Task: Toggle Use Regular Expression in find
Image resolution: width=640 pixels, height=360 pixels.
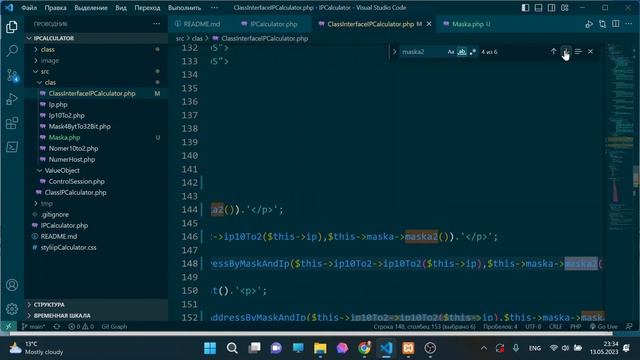Action: [x=473, y=52]
